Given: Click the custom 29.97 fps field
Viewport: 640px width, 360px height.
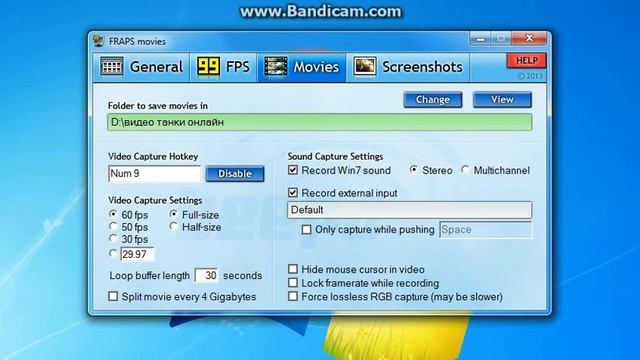Looking at the screenshot, I should 137,254.
